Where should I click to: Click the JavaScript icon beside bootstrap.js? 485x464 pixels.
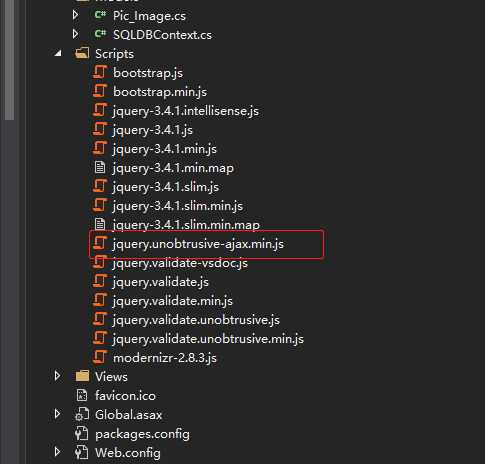pos(100,72)
